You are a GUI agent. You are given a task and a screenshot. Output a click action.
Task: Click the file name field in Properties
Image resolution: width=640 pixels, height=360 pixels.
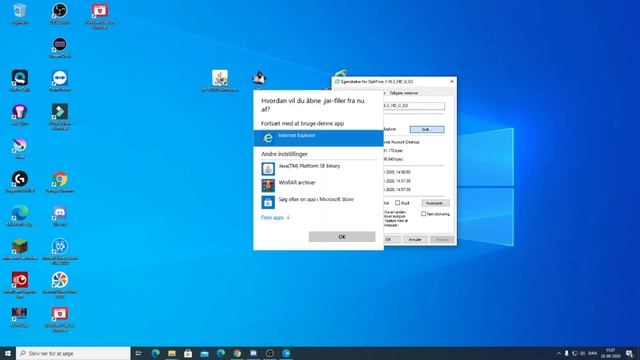coord(414,106)
